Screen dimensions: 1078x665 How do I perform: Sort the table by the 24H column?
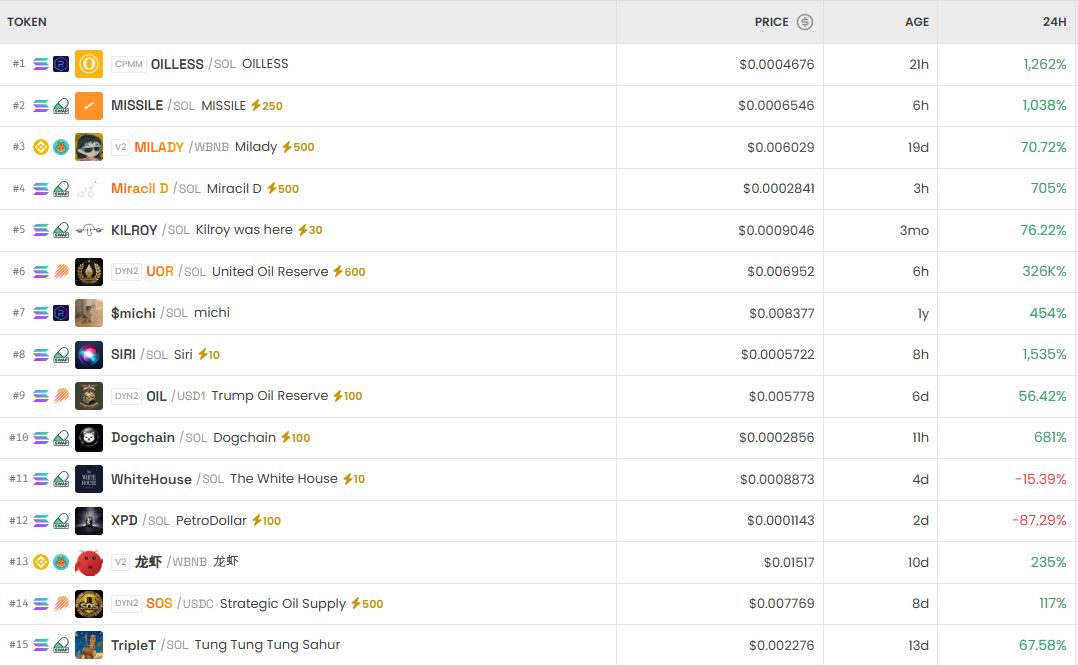point(1054,22)
